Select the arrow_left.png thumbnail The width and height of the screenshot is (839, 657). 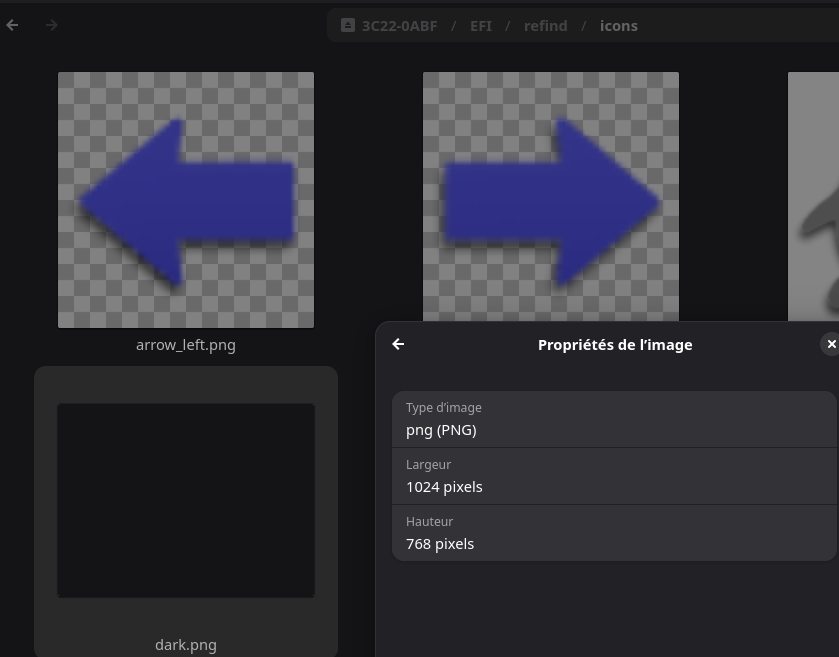point(186,200)
